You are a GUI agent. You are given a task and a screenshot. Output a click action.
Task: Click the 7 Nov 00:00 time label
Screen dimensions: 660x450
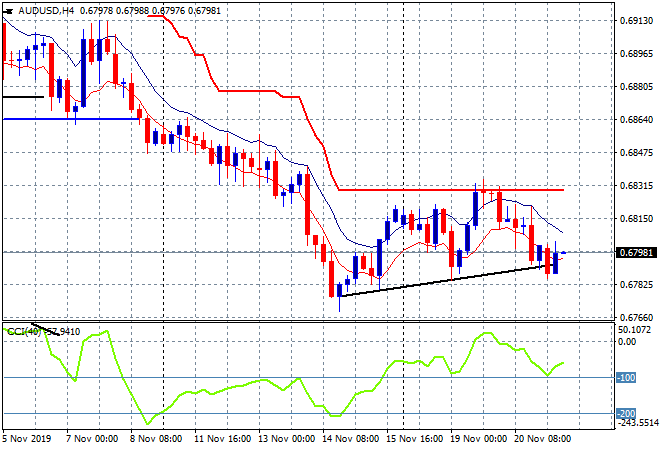92,439
